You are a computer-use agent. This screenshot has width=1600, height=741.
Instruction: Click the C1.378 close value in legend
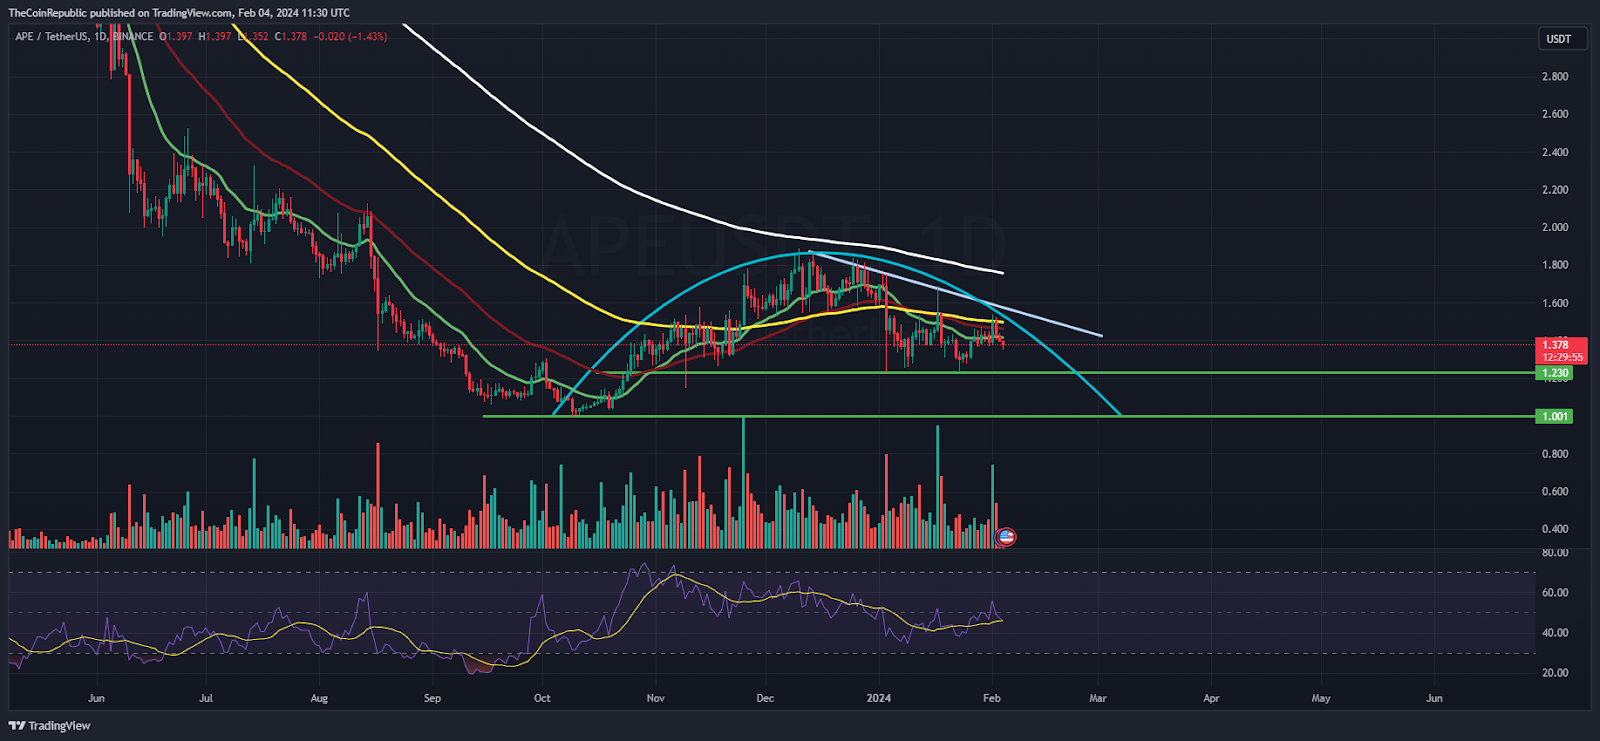291,37
